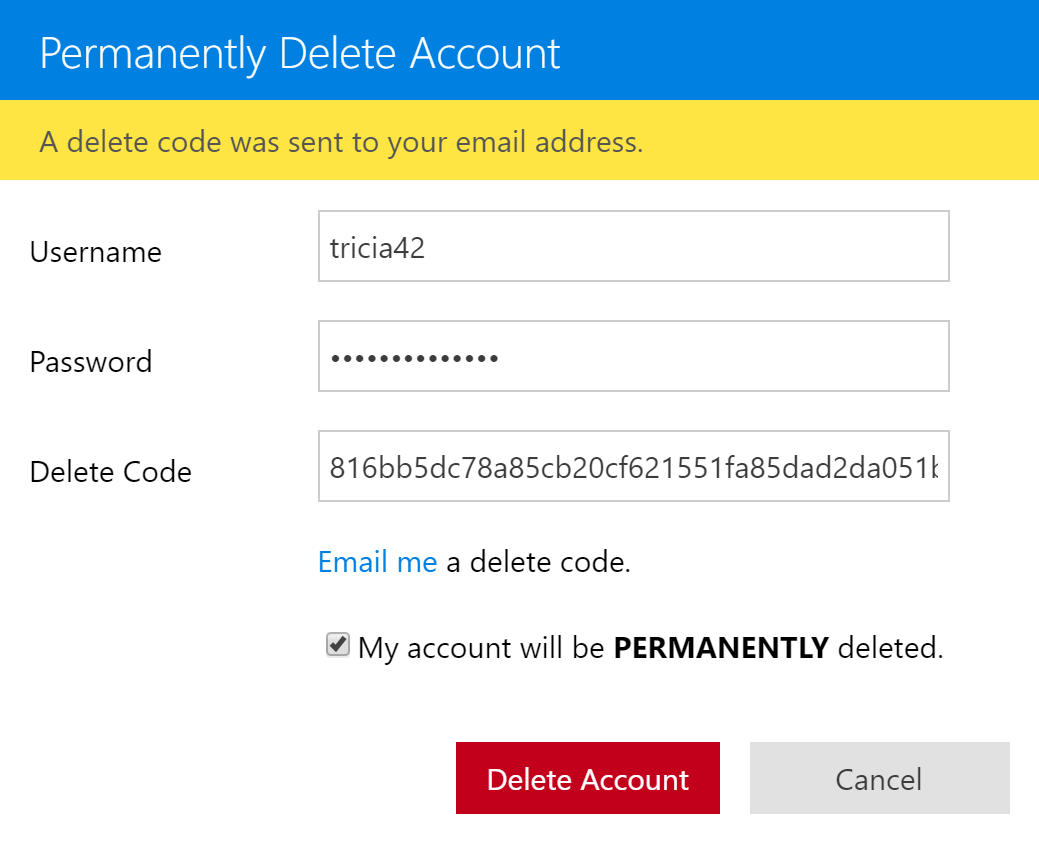Click the blue dialog header bar
The width and height of the screenshot is (1039, 844).
pos(520,50)
